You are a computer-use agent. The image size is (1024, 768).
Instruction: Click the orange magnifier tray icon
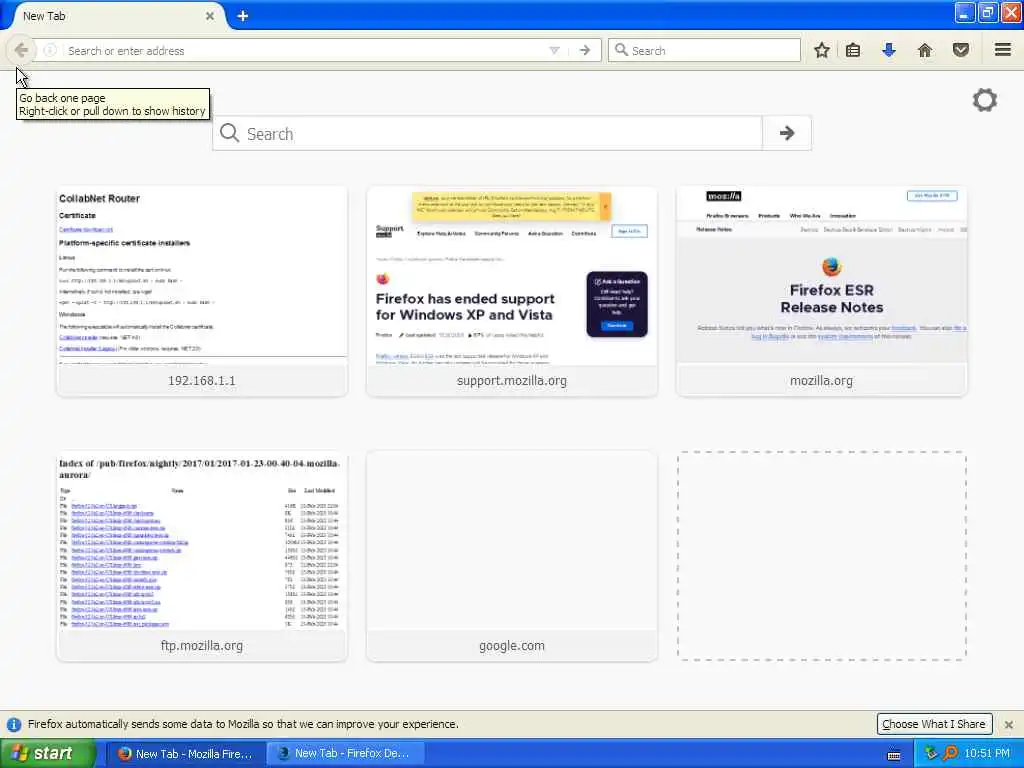[x=950, y=754]
